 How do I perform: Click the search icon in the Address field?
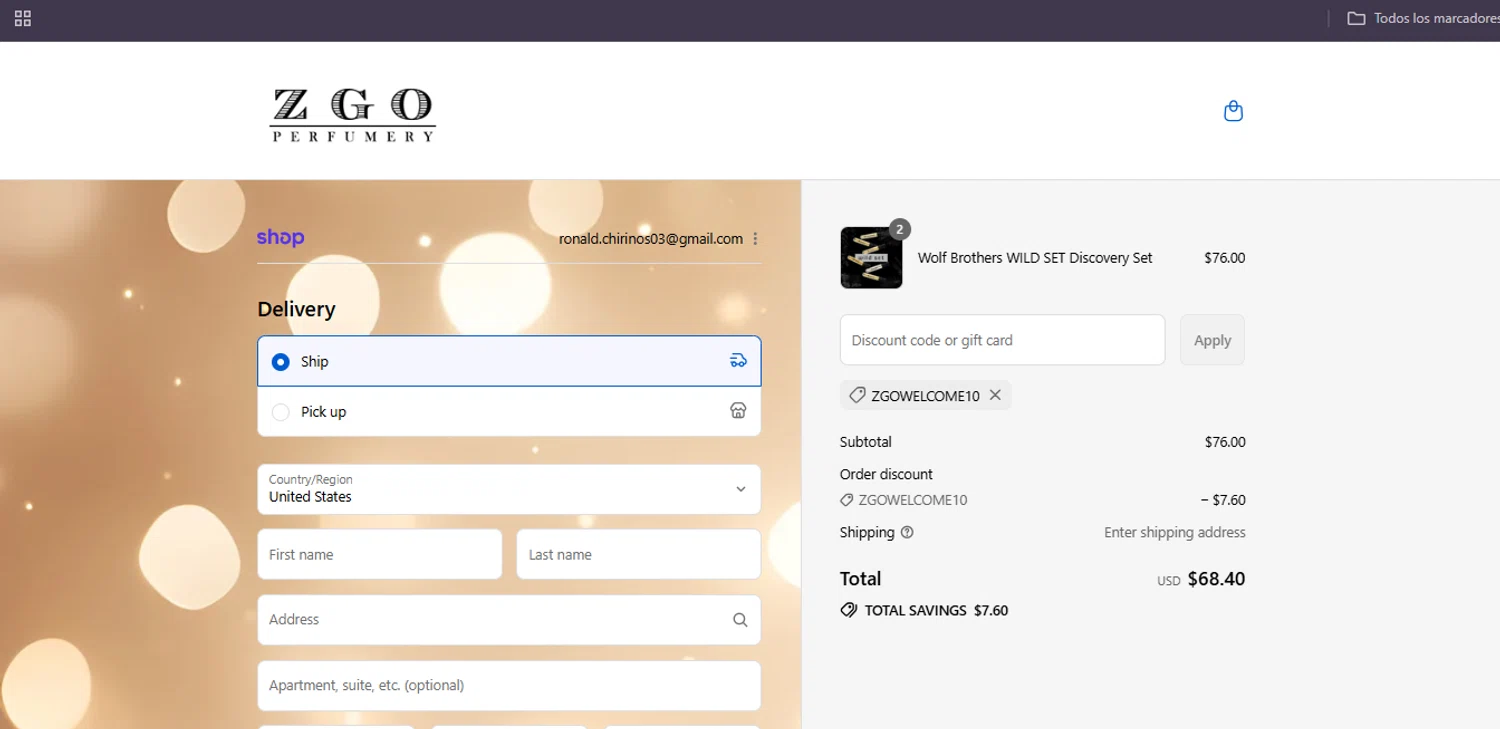[740, 620]
